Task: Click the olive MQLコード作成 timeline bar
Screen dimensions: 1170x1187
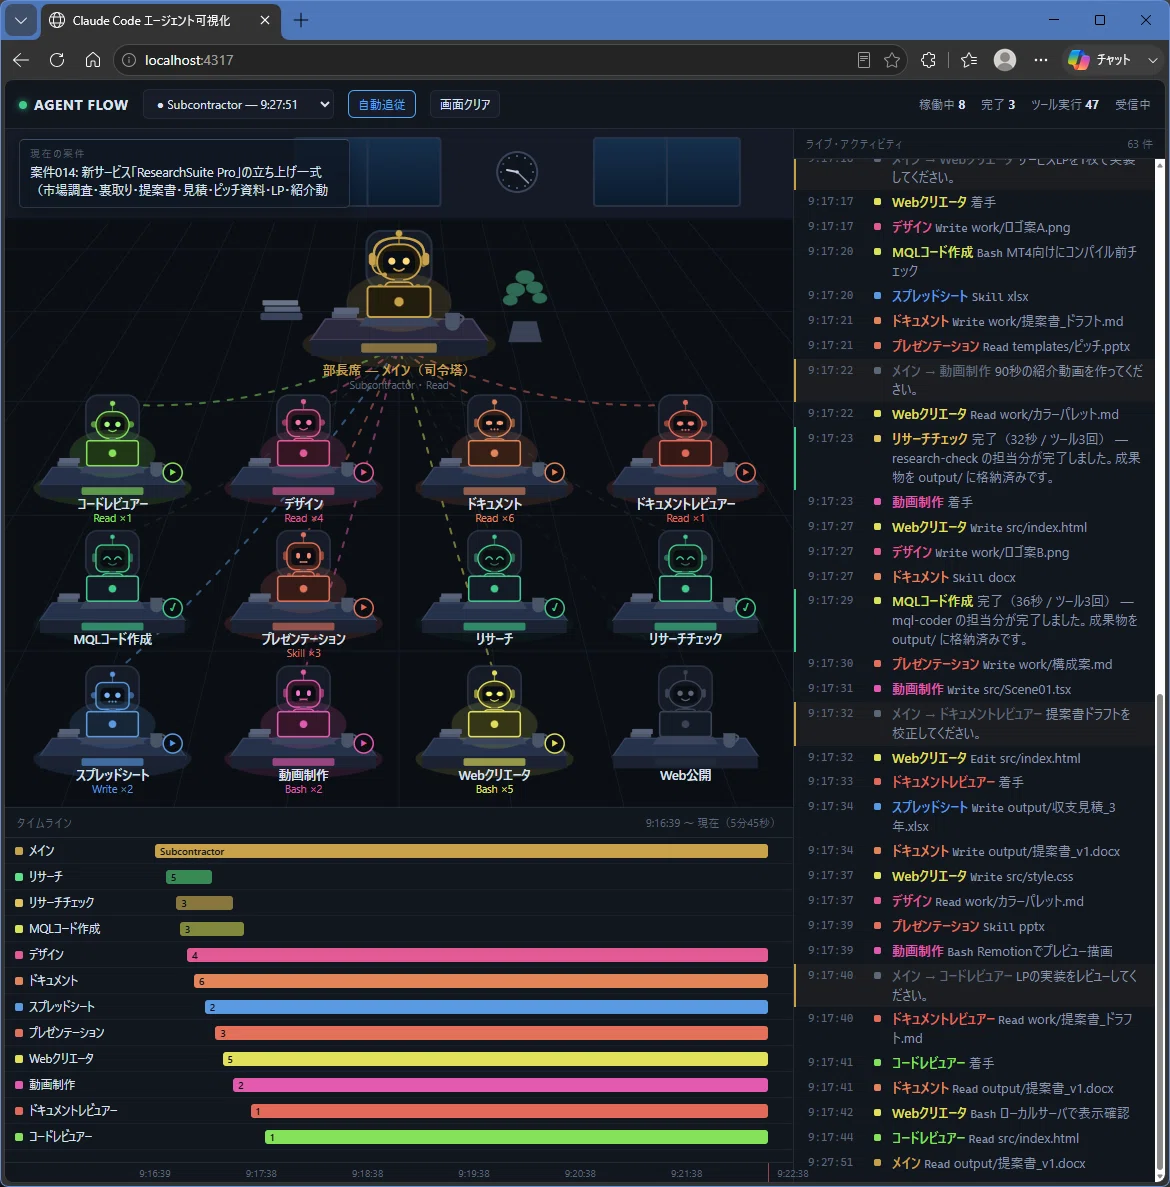Action: 211,929
